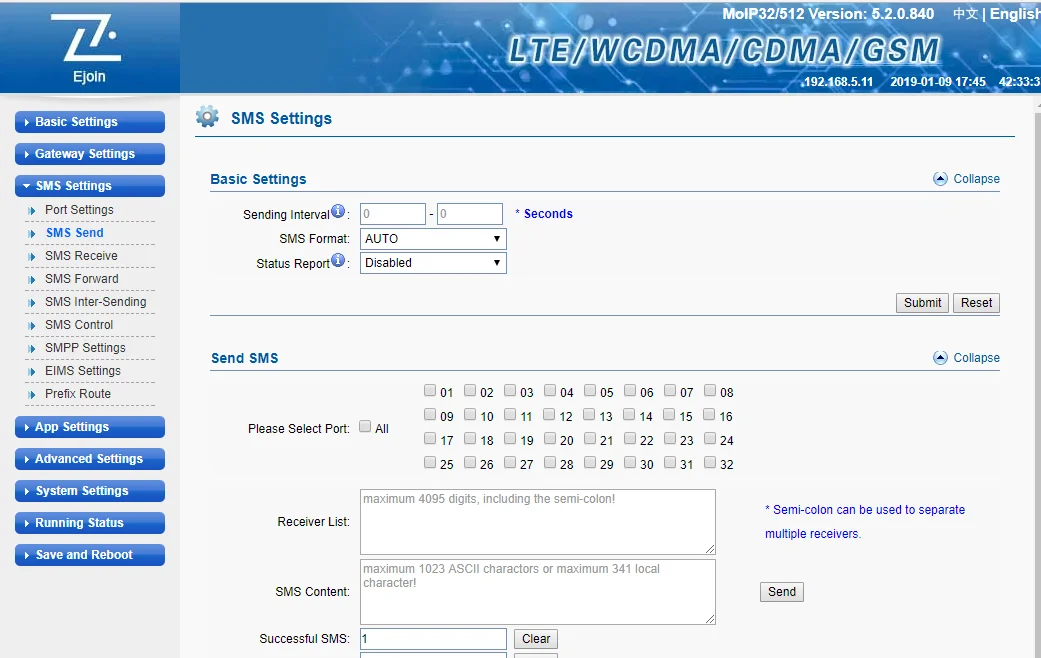Switch language to 中文
1041x658 pixels.
(965, 14)
